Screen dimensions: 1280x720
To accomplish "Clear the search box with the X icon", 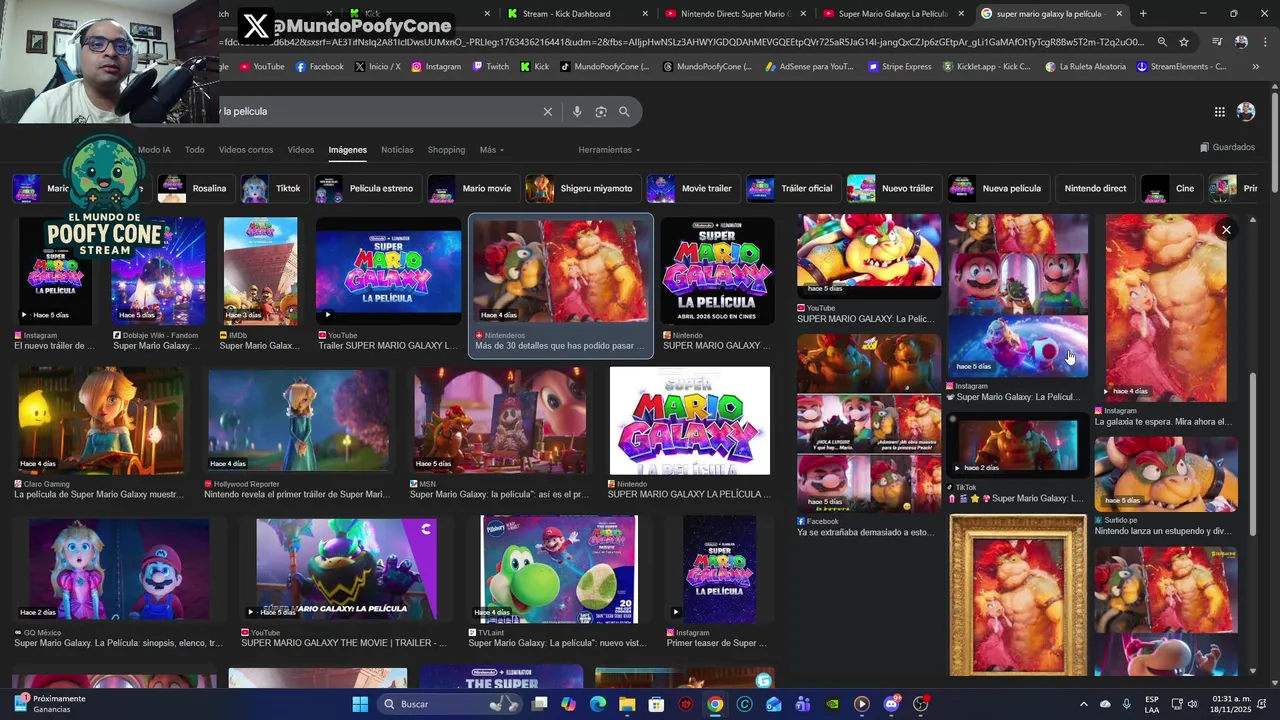I will tap(547, 111).
